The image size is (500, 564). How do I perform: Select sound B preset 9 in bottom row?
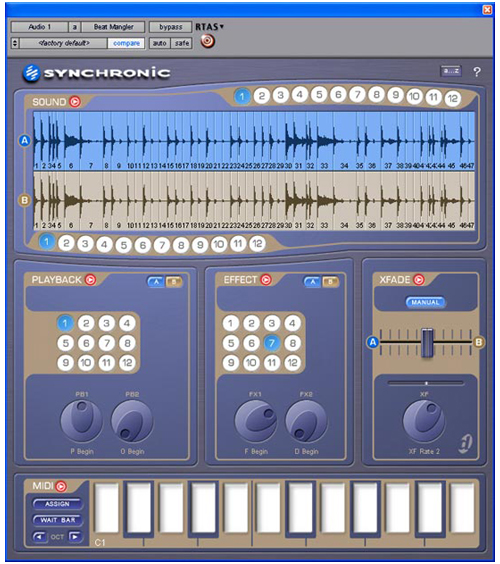200,245
